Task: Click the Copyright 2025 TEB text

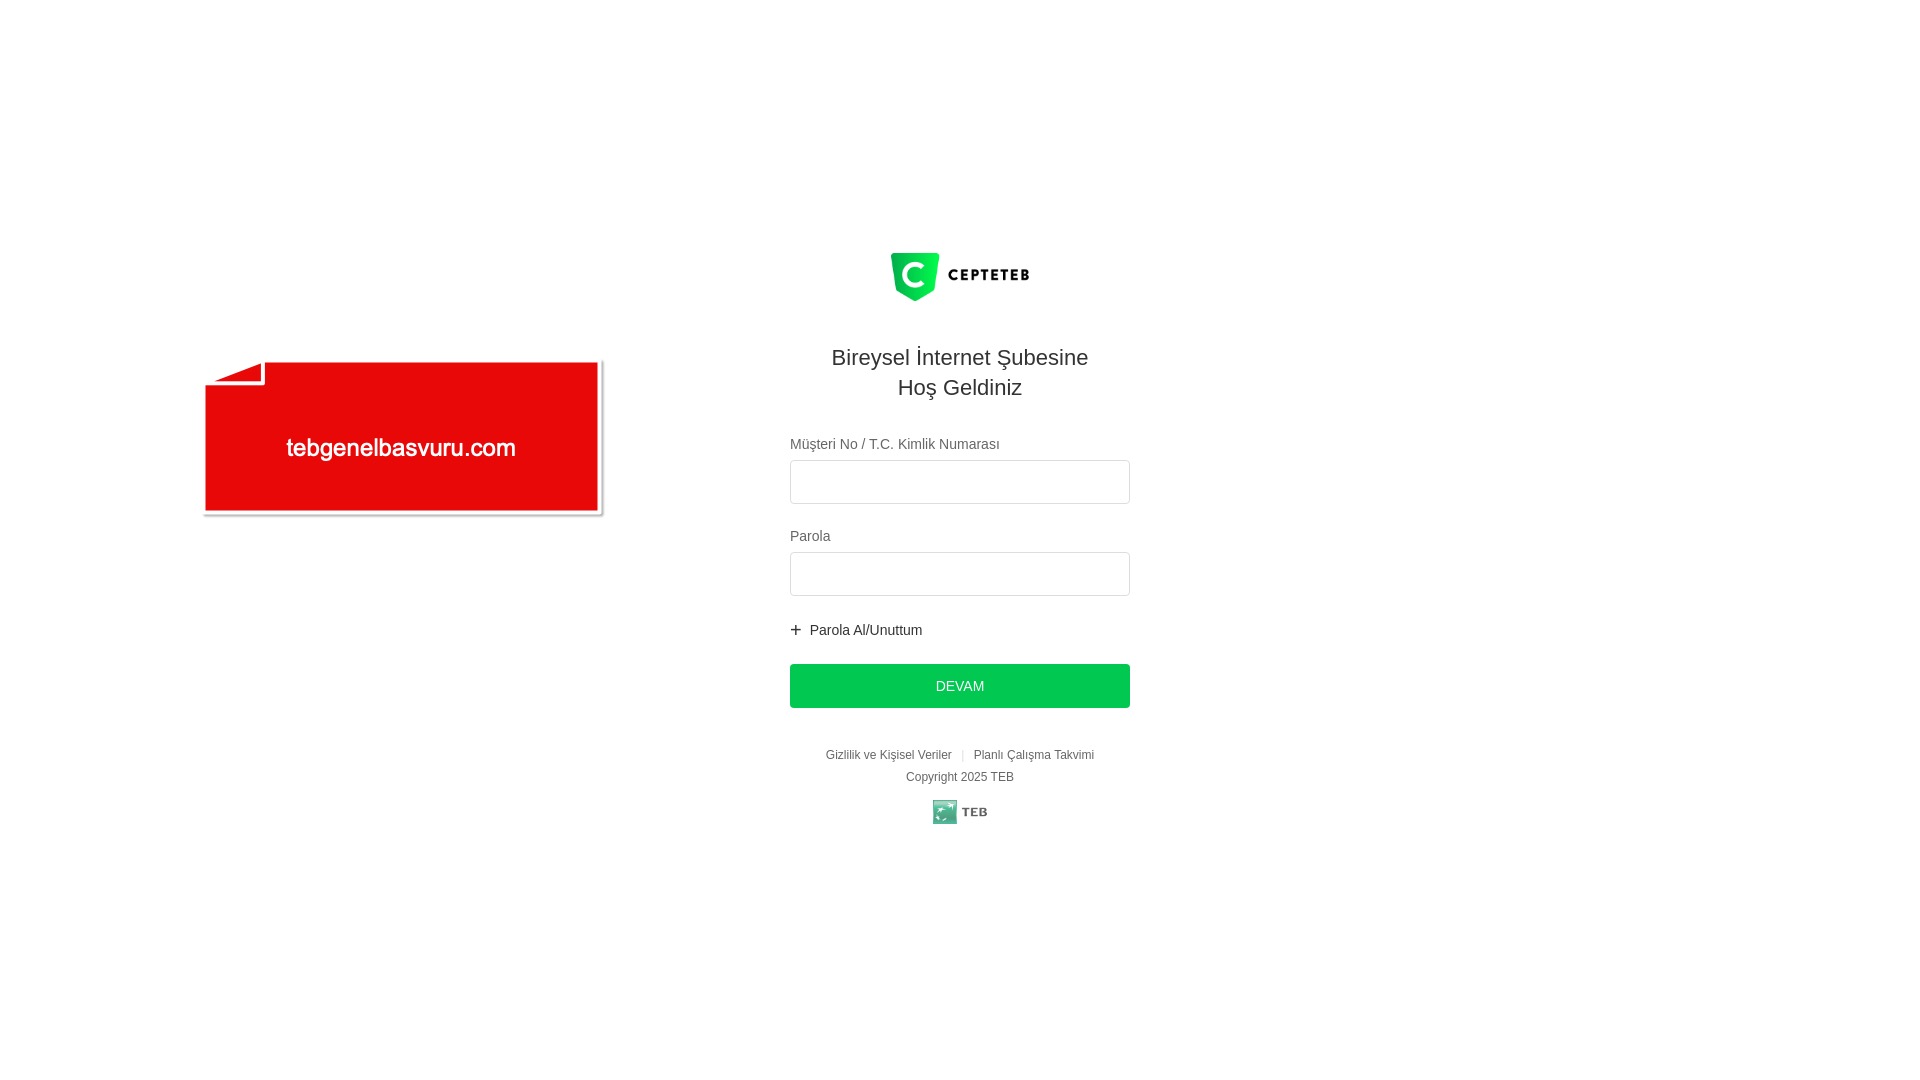Action: click(960, 777)
